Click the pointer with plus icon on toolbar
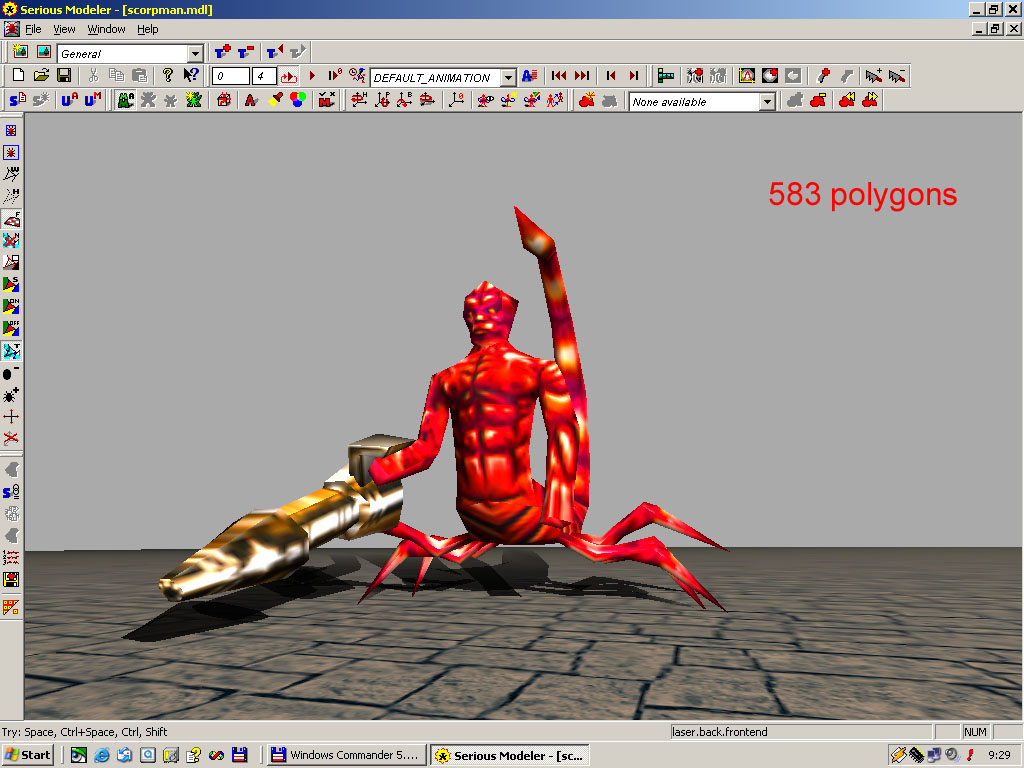1024x768 pixels. pos(872,76)
